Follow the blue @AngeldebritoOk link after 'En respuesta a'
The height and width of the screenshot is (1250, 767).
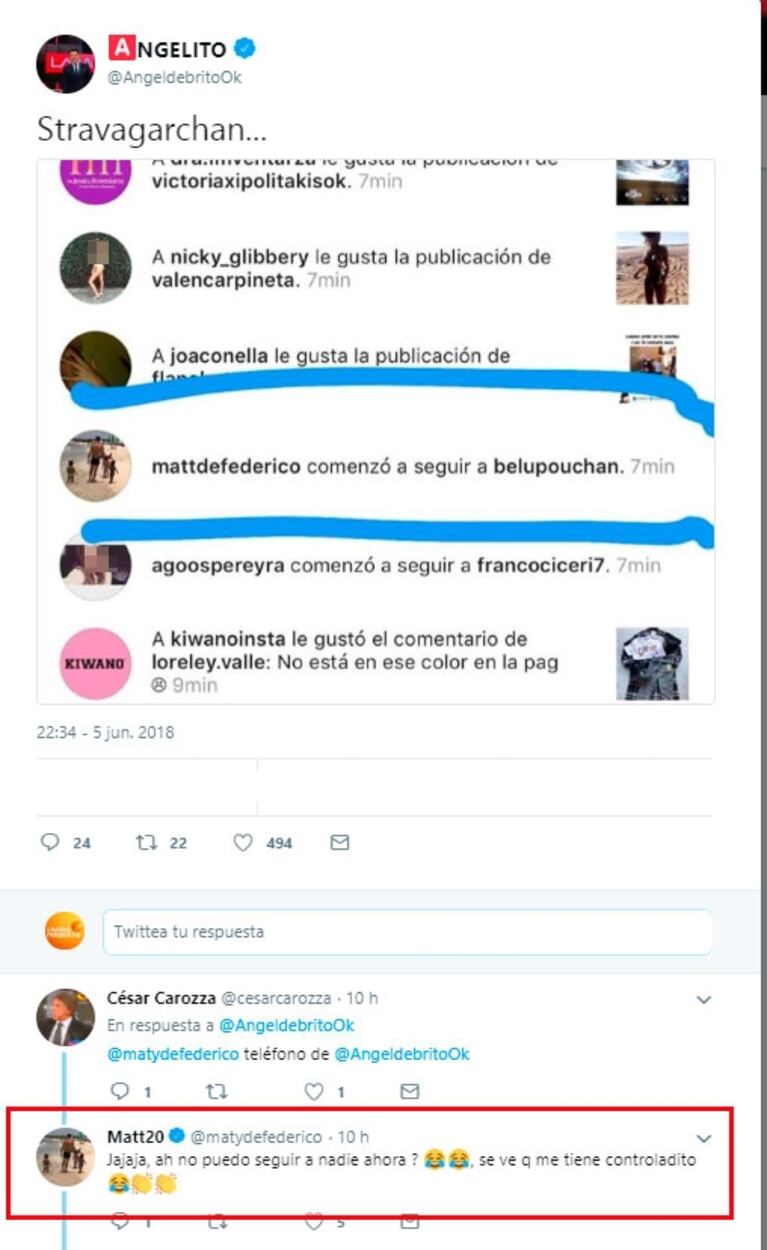(286, 1025)
